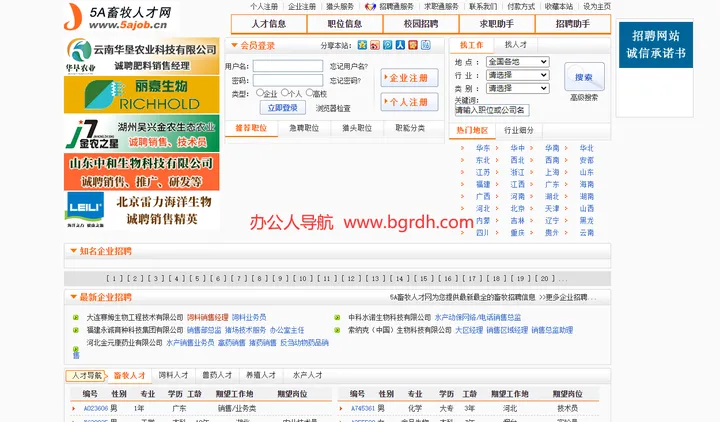
Task: Share the site via the light blue share icon
Action: [x=426, y=45]
